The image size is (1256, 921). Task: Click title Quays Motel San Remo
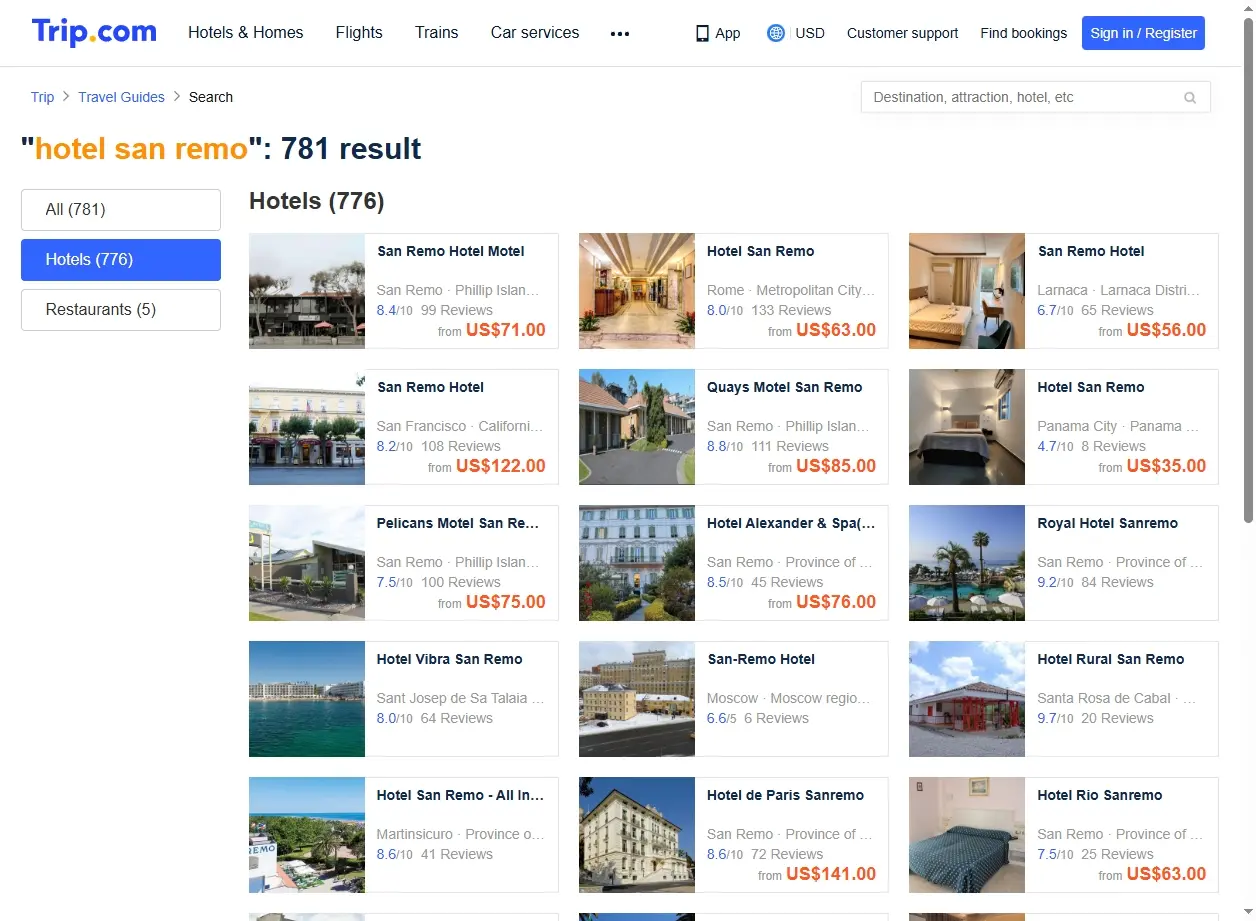coord(784,388)
